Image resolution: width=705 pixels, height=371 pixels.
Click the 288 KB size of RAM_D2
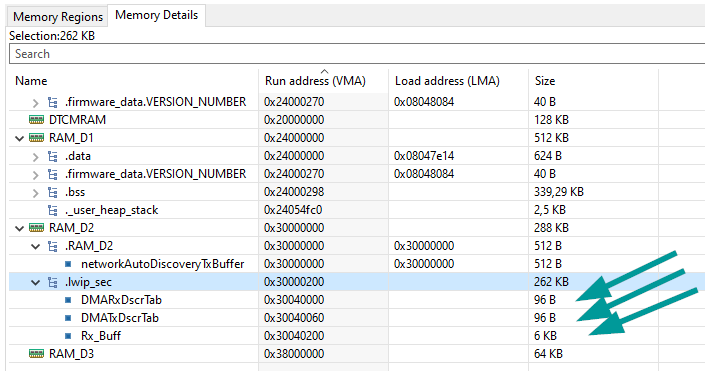pos(551,228)
